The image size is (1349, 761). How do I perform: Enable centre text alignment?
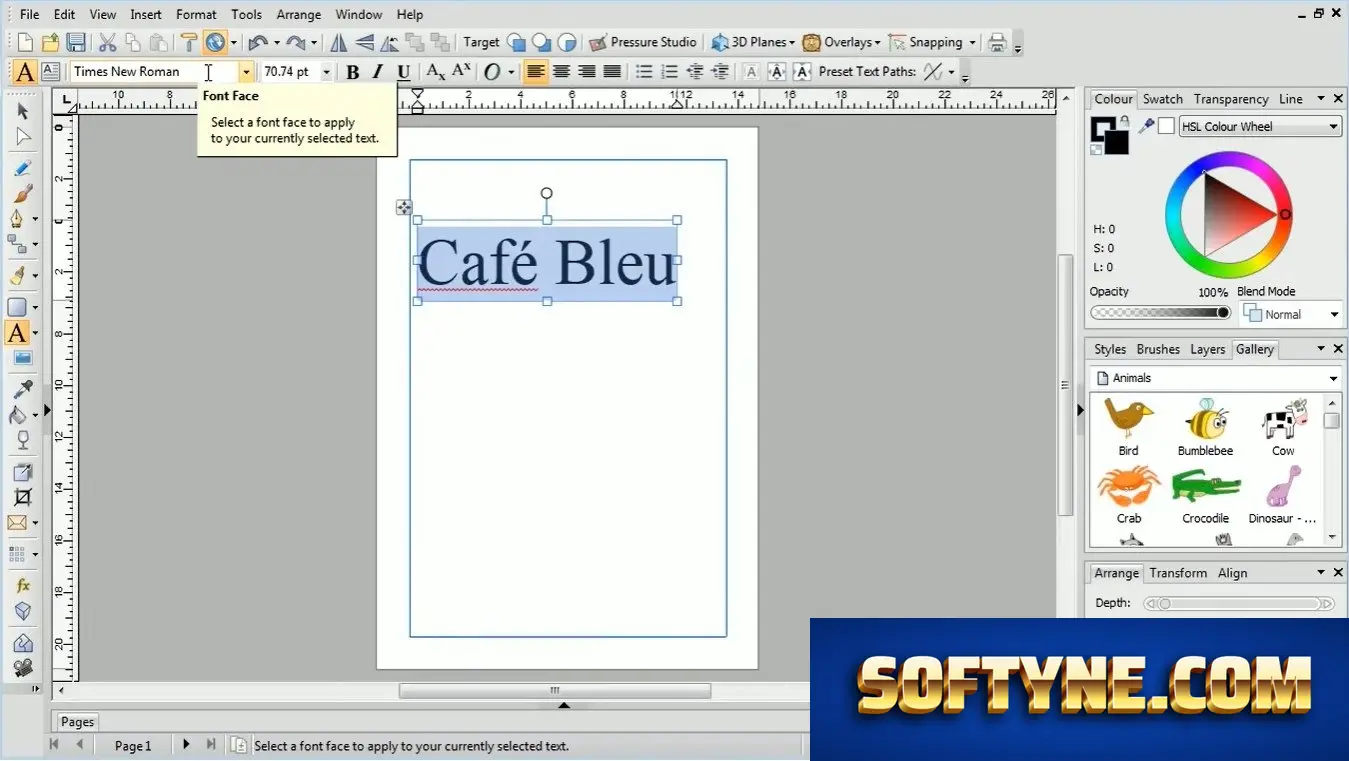click(x=562, y=72)
